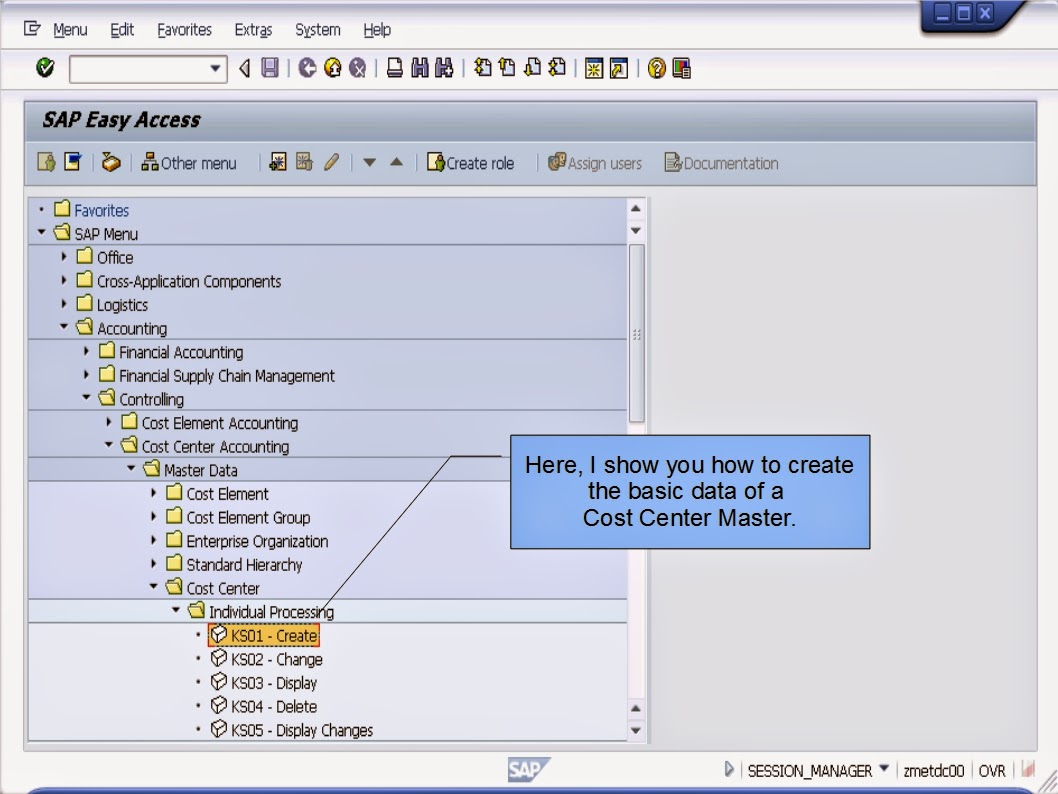
Task: Click the User Menu icon
Action: pyautogui.click(x=47, y=163)
